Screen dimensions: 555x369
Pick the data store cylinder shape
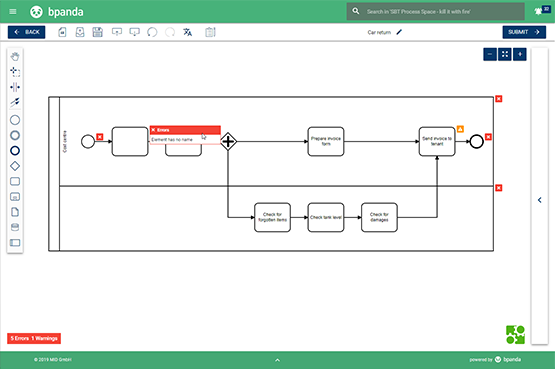[15, 227]
